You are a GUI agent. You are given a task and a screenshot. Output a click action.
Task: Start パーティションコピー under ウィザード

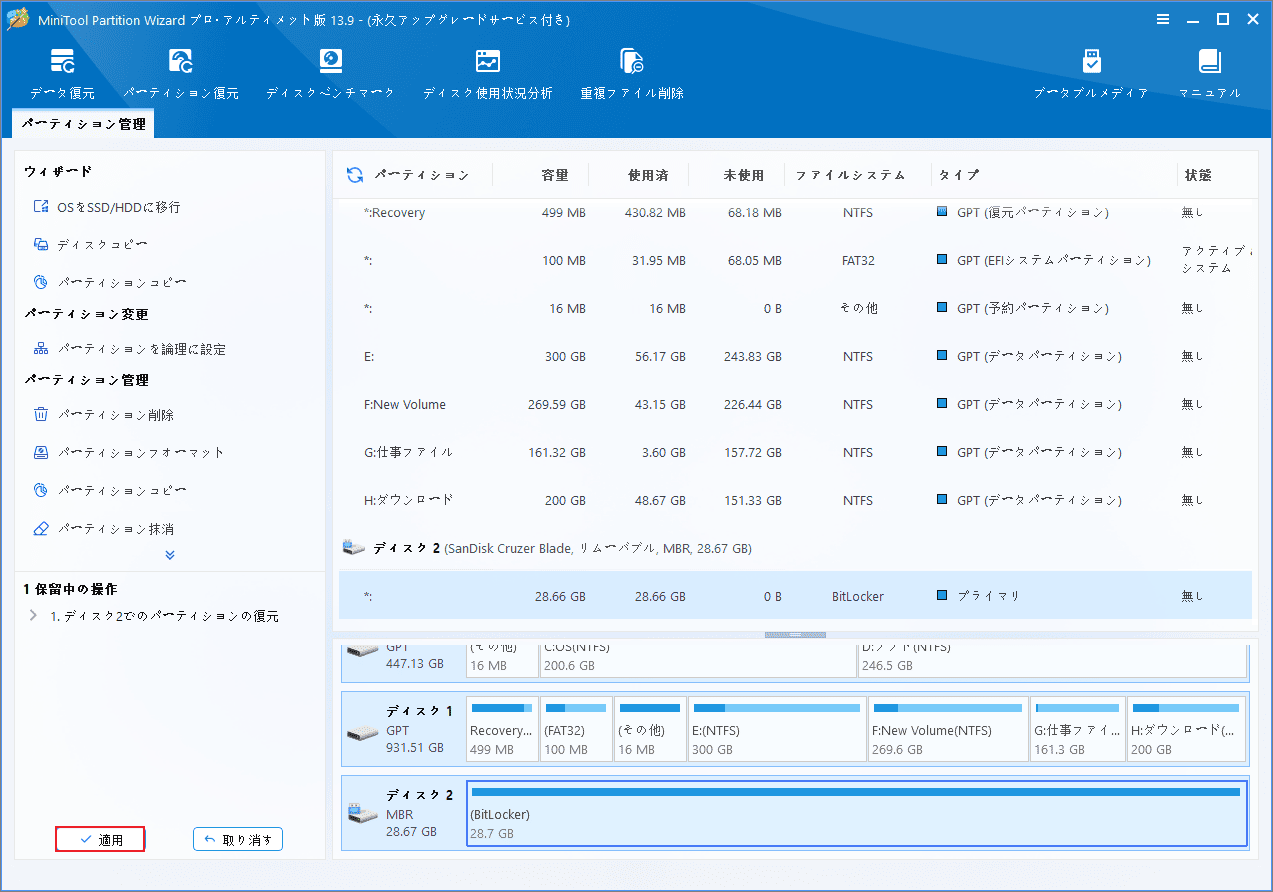click(110, 282)
